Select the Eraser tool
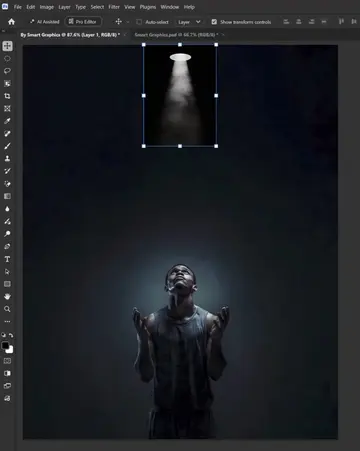Viewport: 360px width, 451px height. pos(7,184)
